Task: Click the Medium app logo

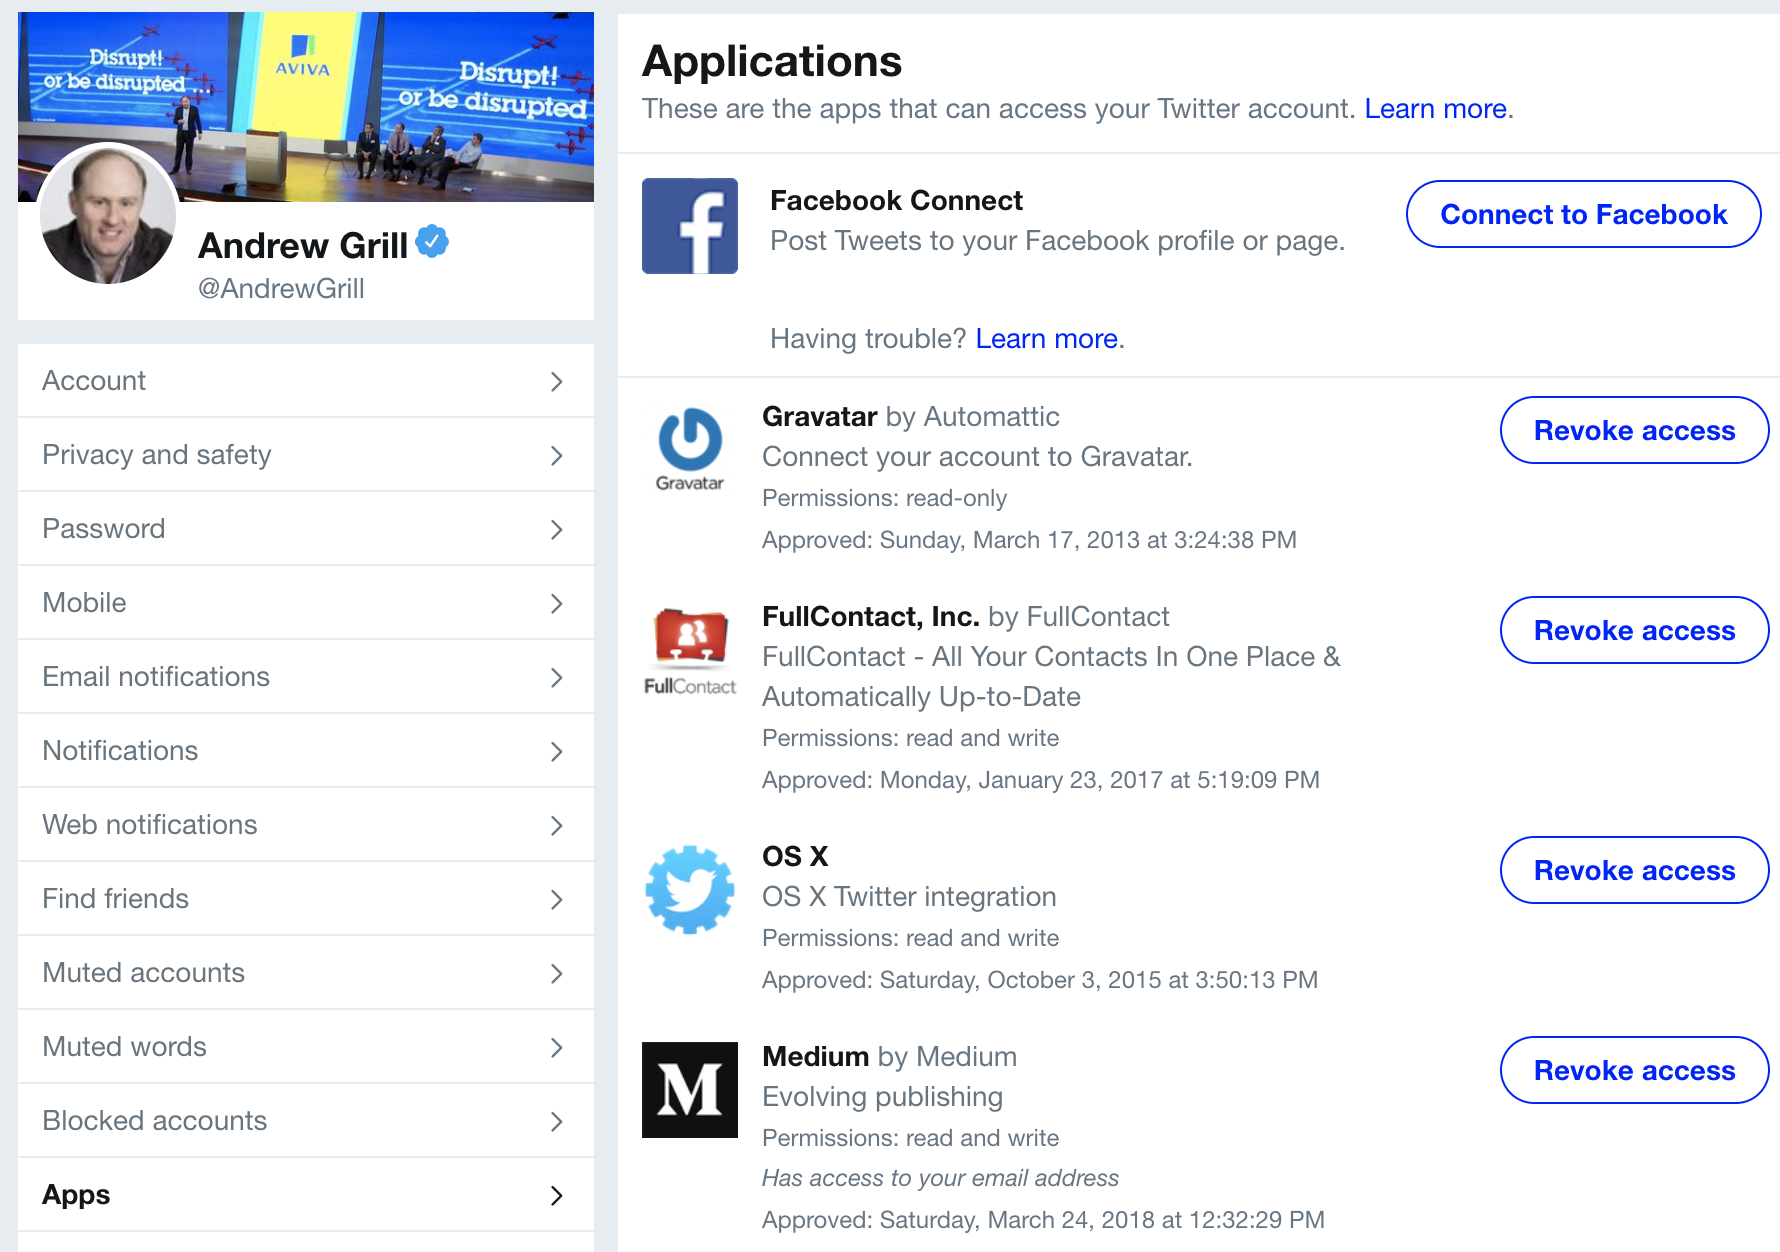Action: pyautogui.click(x=690, y=1090)
